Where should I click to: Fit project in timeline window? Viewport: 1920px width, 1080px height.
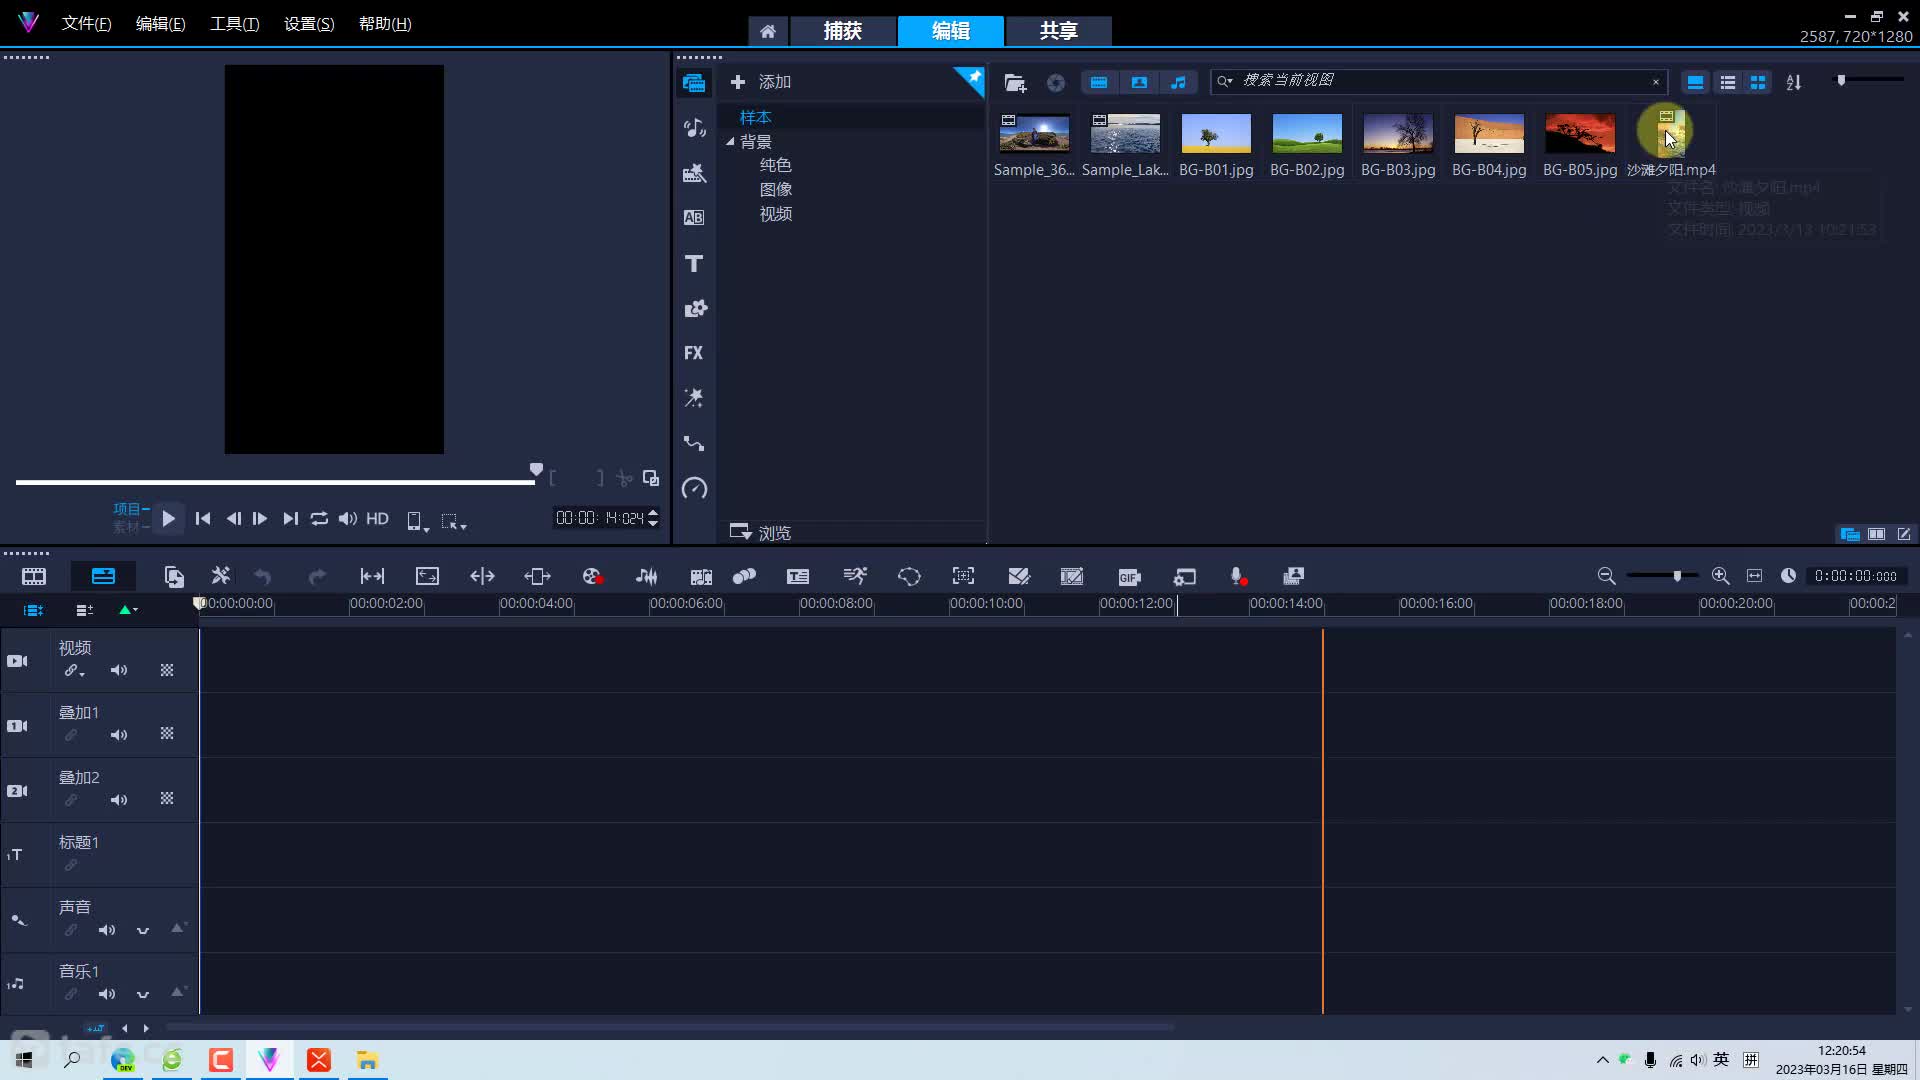pos(1754,576)
